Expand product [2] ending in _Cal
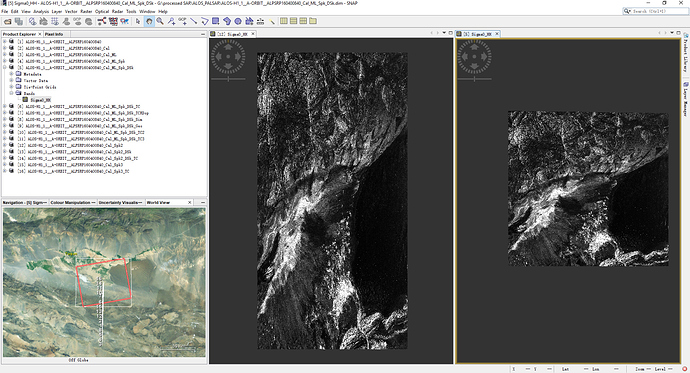The width and height of the screenshot is (690, 373). coord(5,48)
